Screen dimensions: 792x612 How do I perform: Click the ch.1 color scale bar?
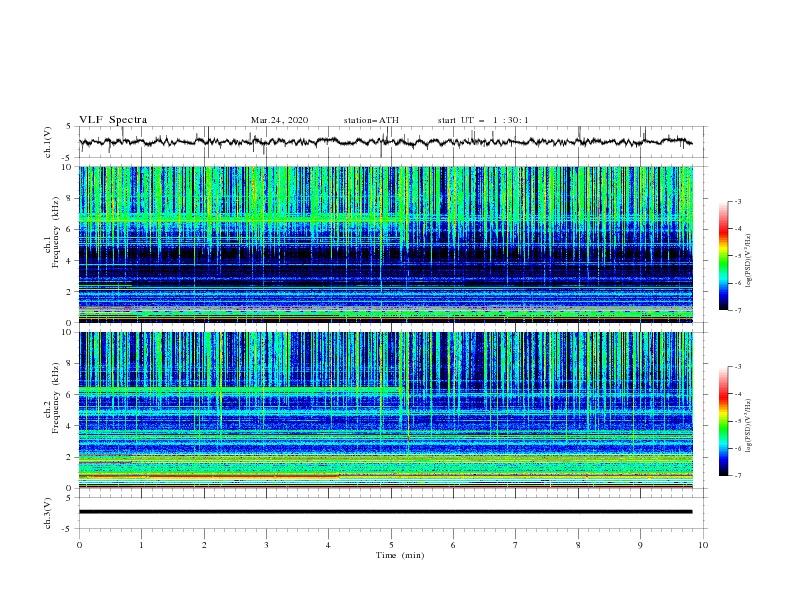coord(724,256)
